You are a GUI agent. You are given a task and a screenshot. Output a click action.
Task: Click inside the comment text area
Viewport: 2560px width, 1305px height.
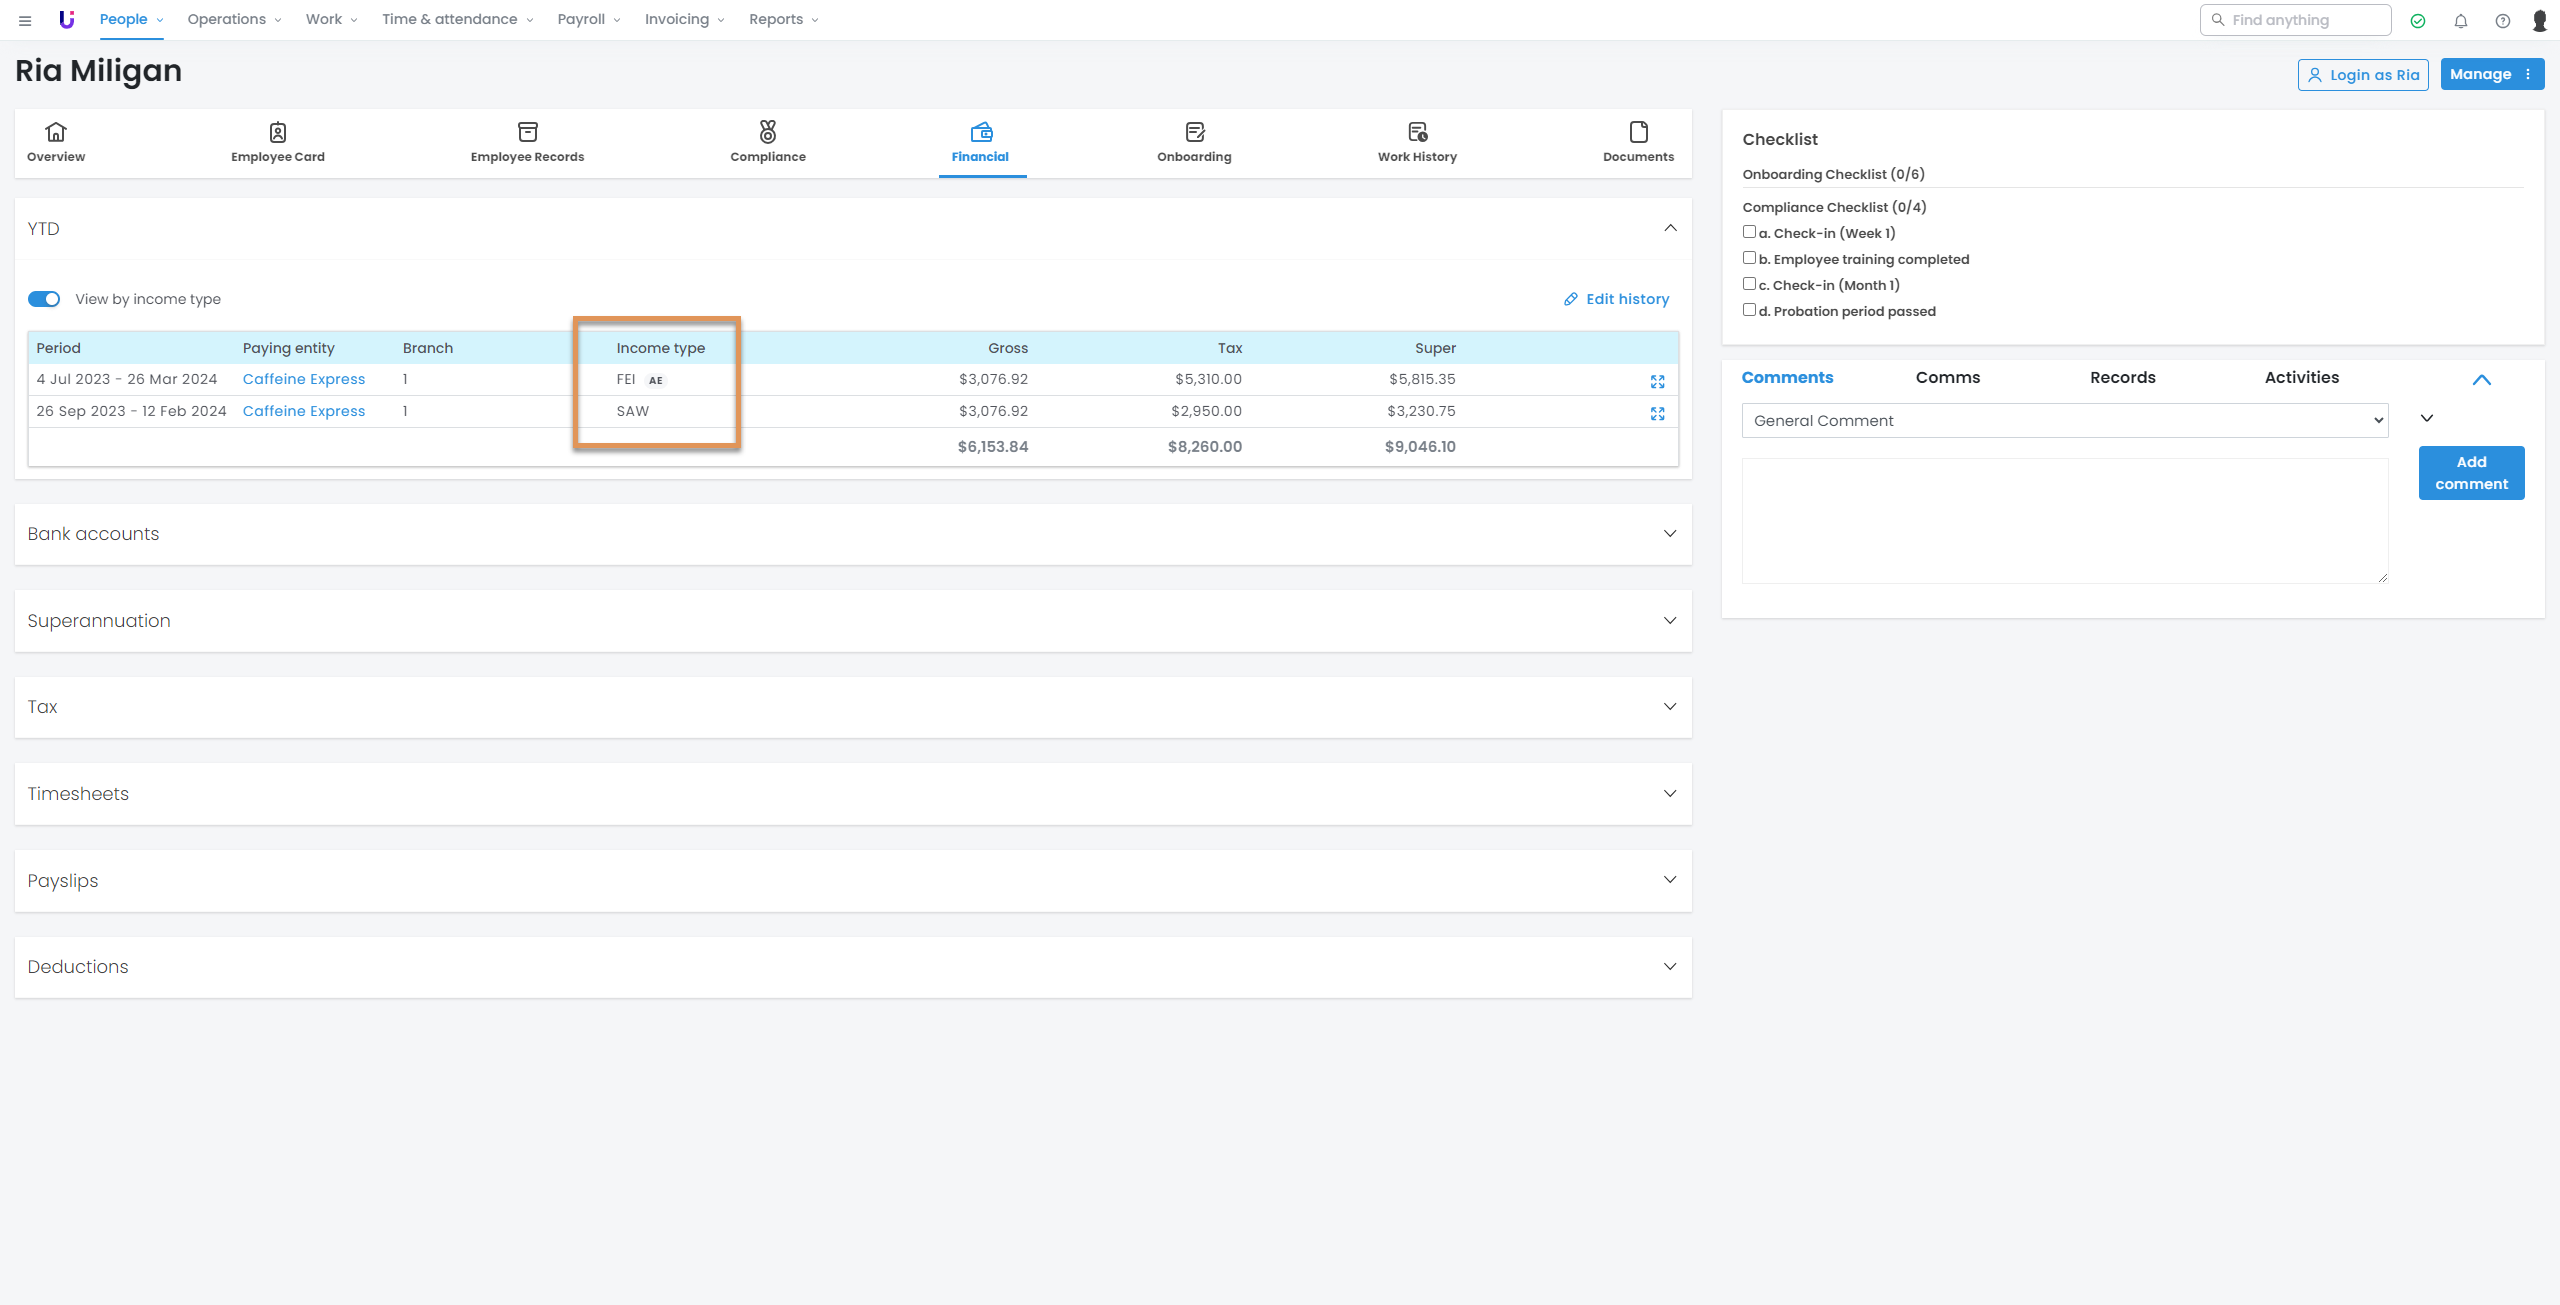(2064, 520)
